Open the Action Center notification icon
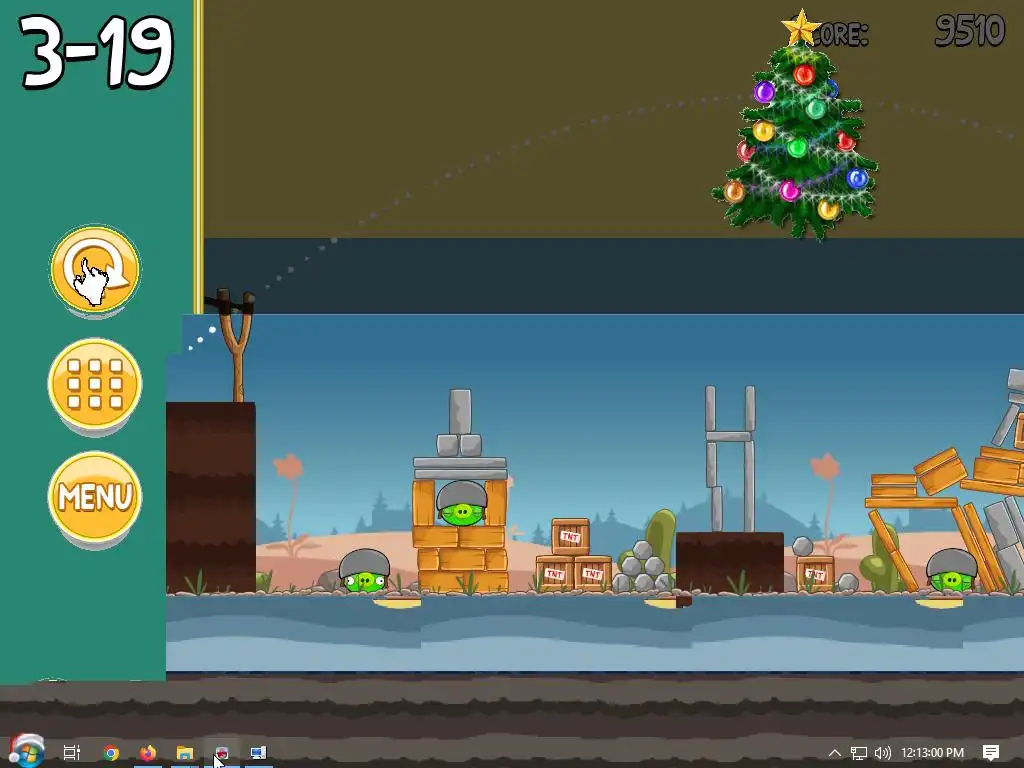Screen dimensions: 1024x768 tap(991, 753)
